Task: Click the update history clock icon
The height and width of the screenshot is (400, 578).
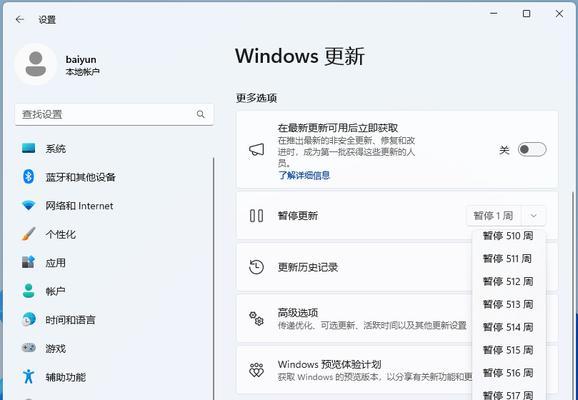Action: click(256, 267)
